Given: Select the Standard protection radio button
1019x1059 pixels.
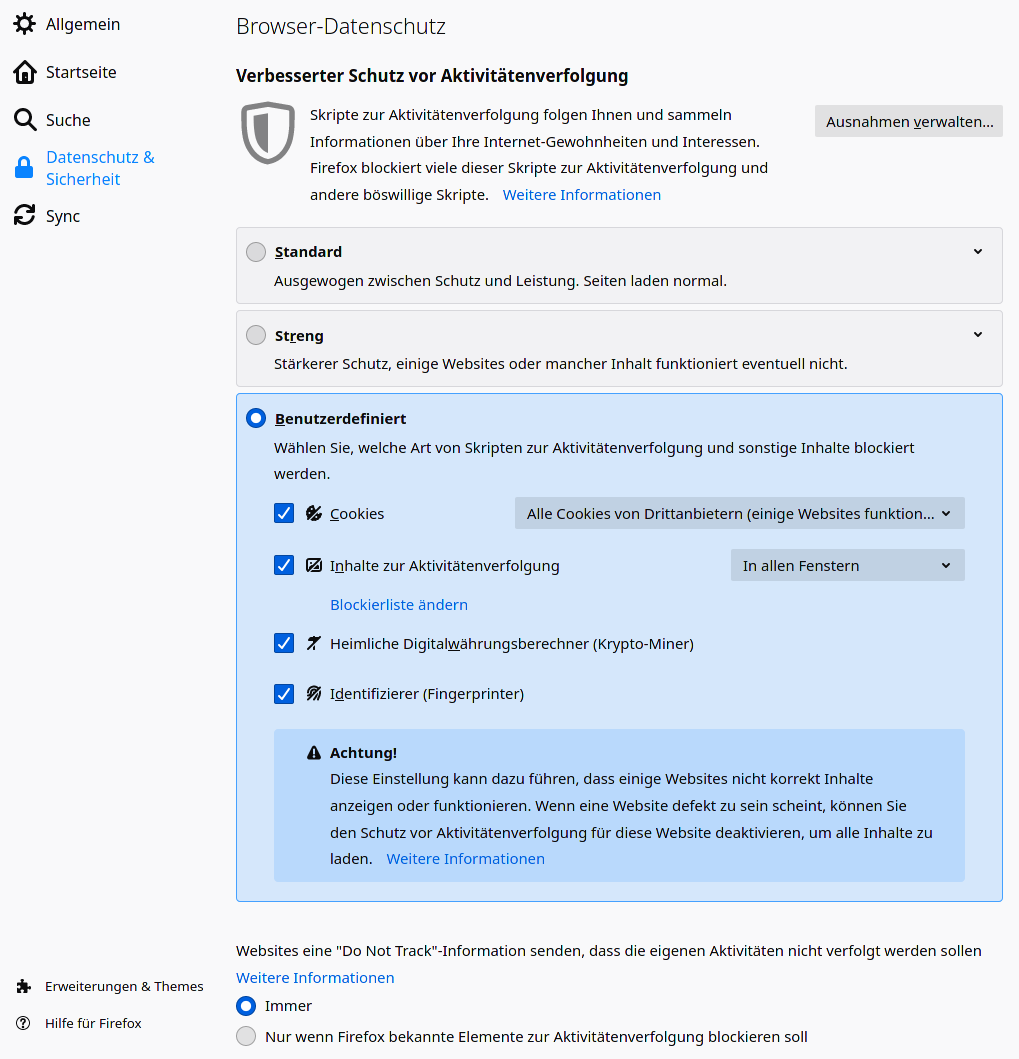Looking at the screenshot, I should coord(256,252).
